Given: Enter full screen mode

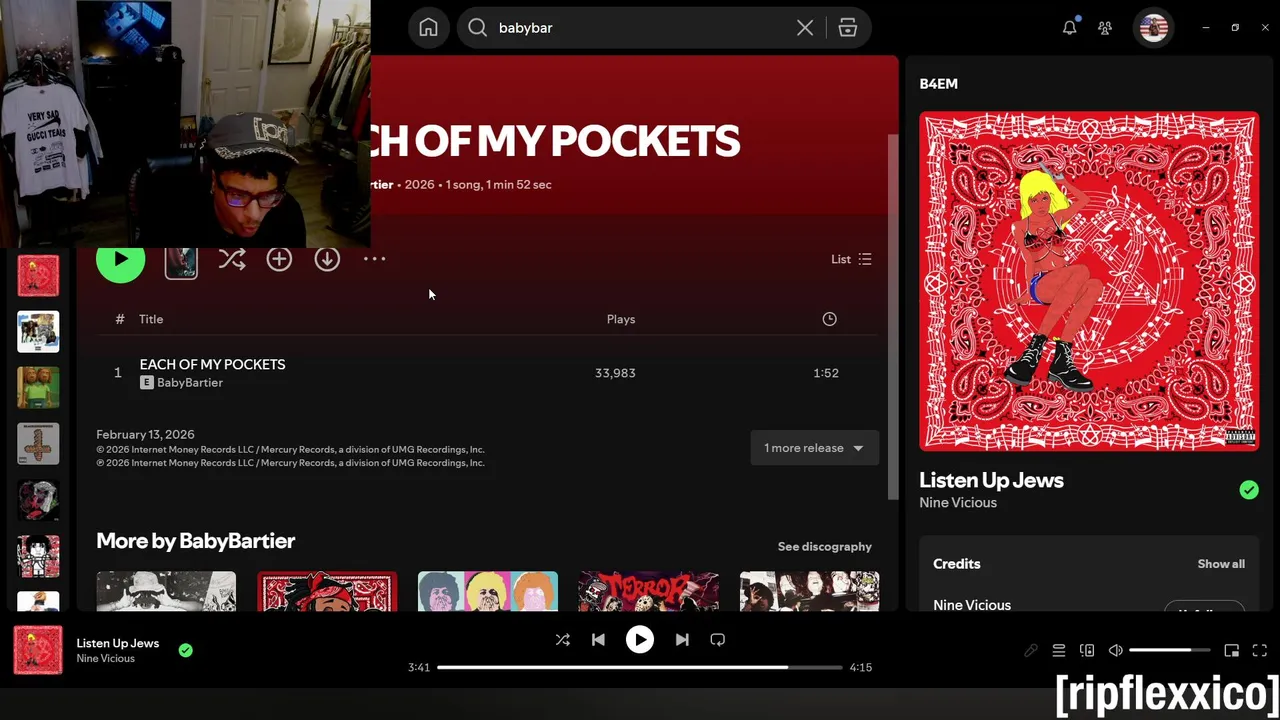Looking at the screenshot, I should click(x=1260, y=650).
